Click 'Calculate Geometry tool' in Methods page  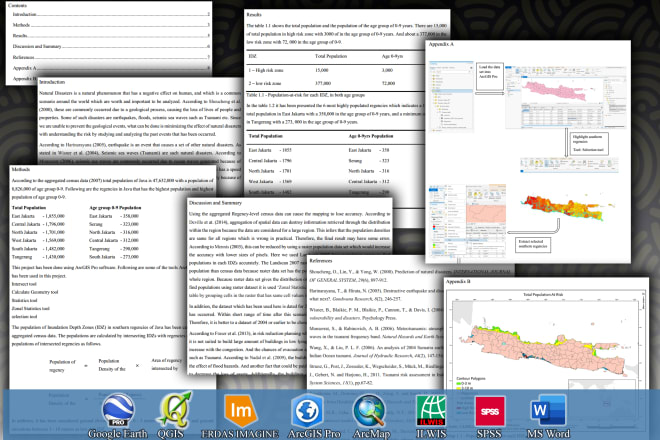coord(35,292)
